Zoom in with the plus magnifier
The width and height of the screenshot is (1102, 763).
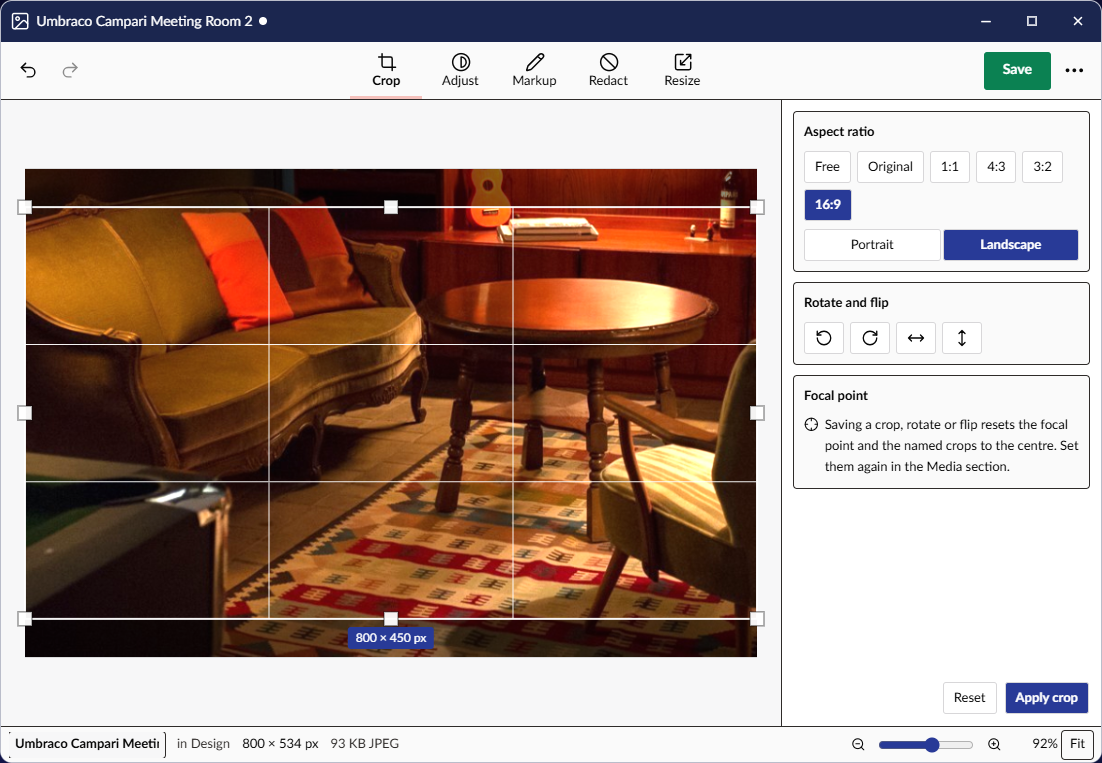pos(994,744)
